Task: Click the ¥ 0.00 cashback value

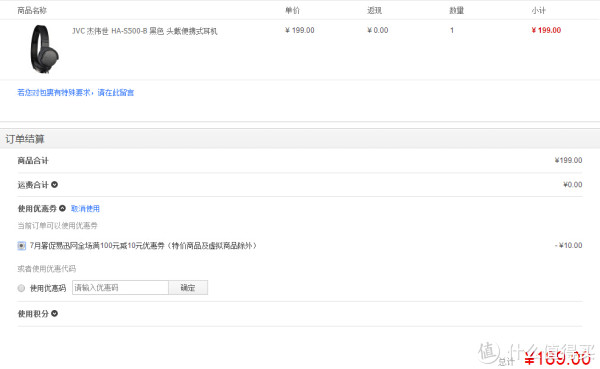Action: (x=378, y=30)
